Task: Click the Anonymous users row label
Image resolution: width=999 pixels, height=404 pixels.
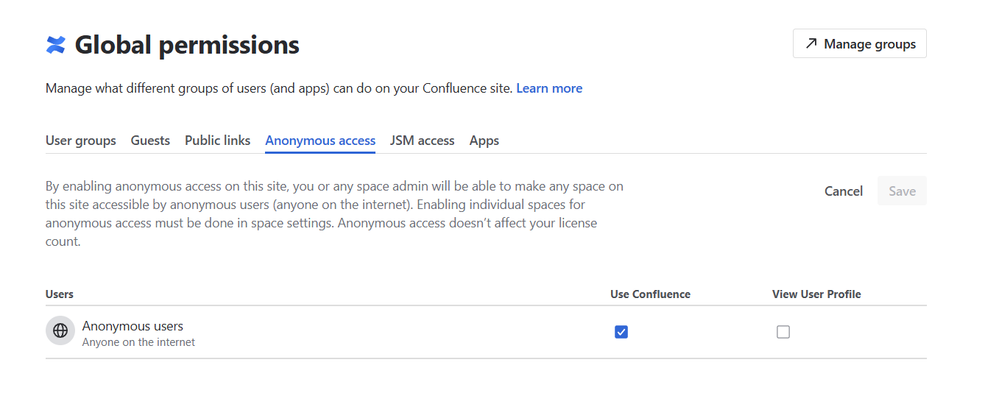Action: pyautogui.click(x=133, y=326)
